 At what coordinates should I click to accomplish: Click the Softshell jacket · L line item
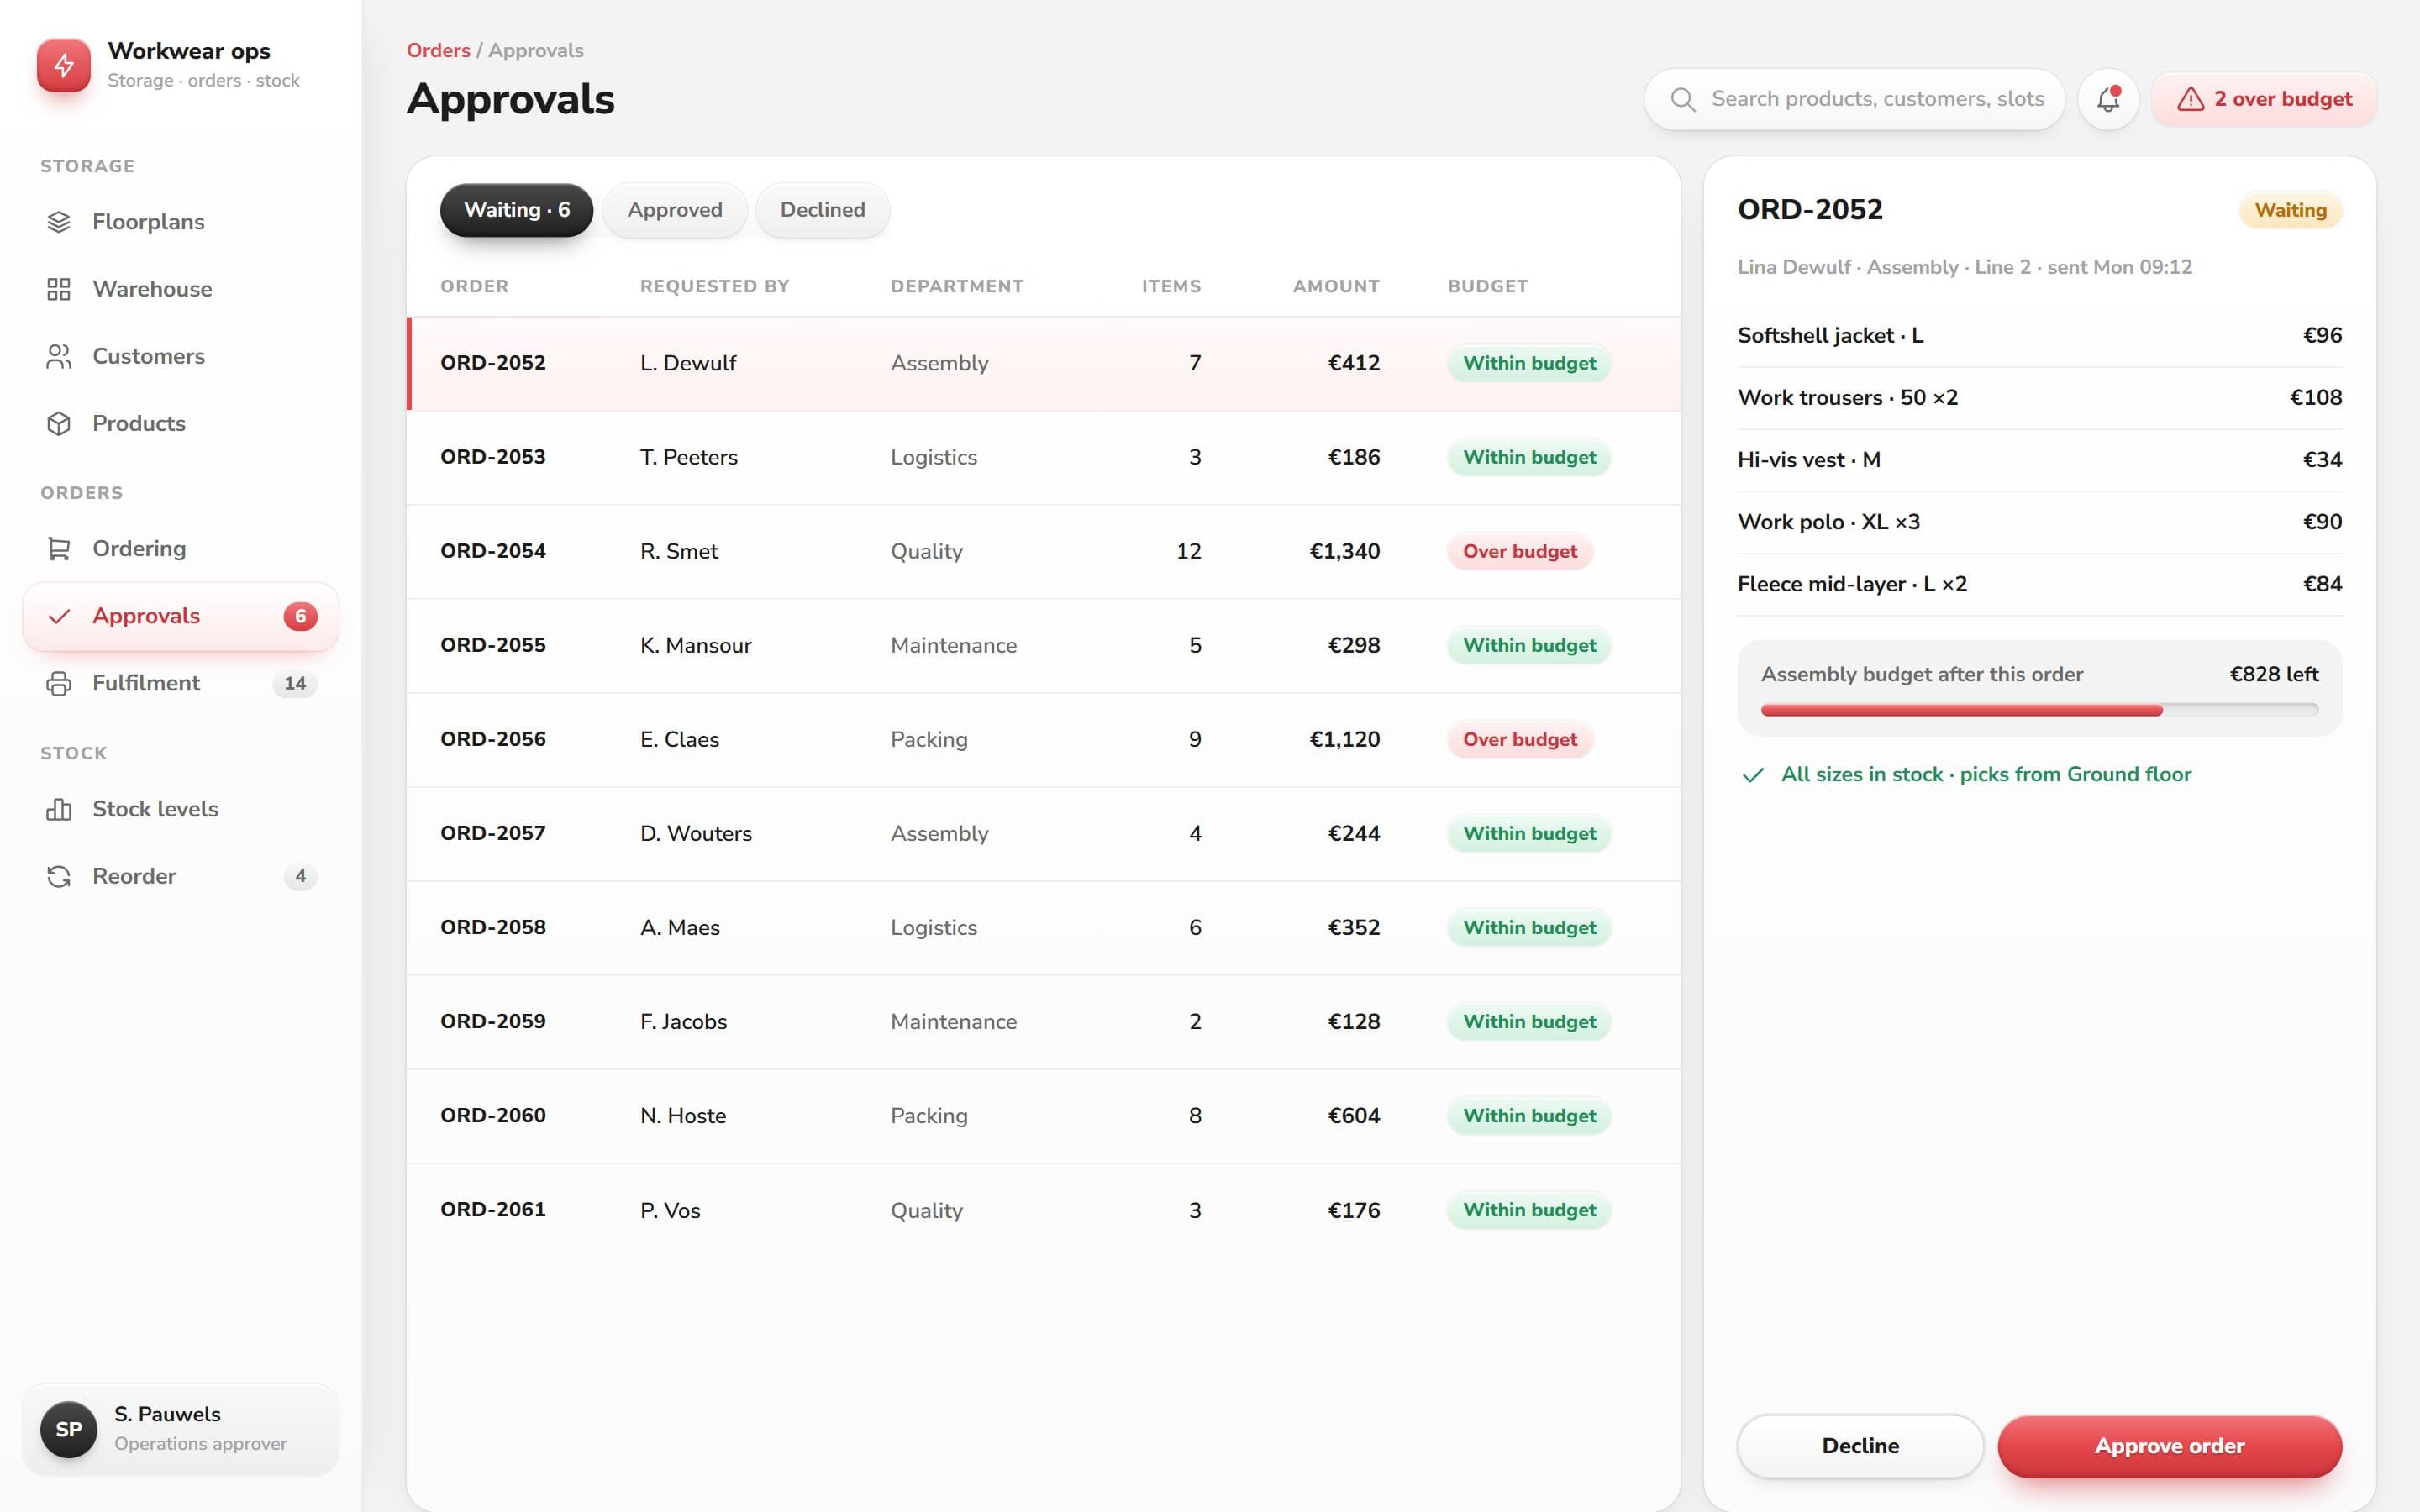(x=2039, y=336)
